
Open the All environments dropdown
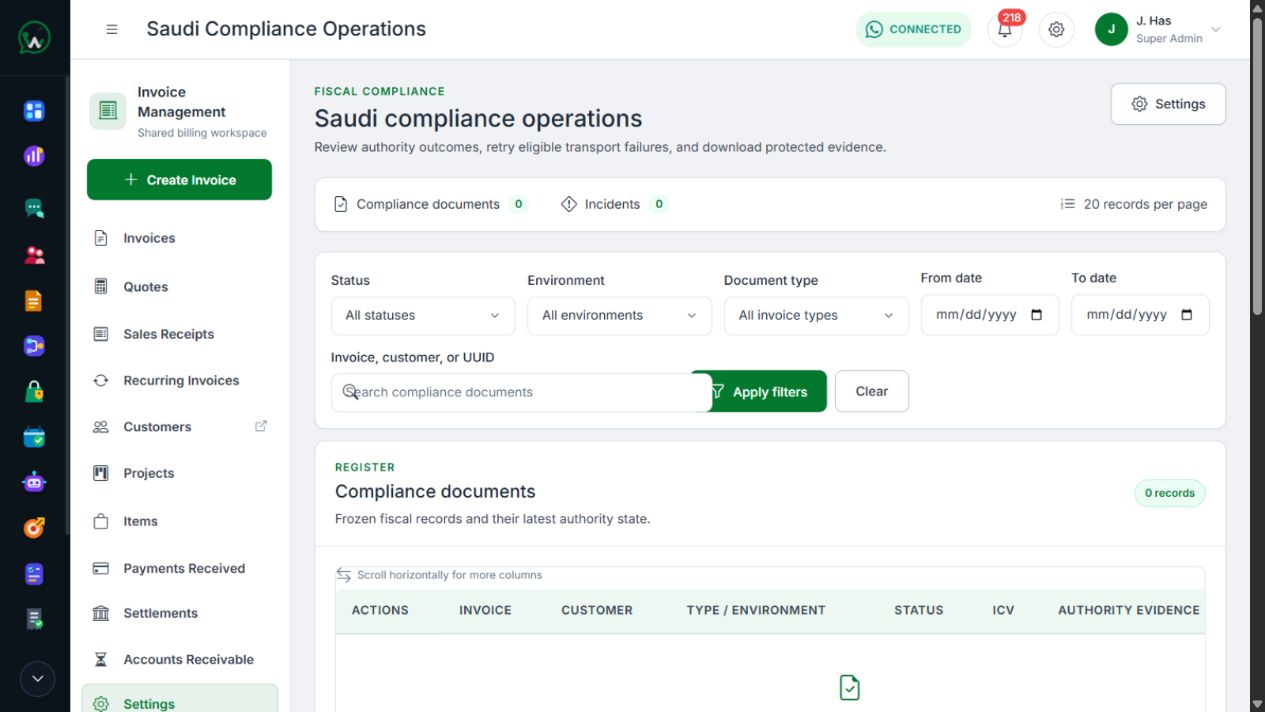coord(620,315)
